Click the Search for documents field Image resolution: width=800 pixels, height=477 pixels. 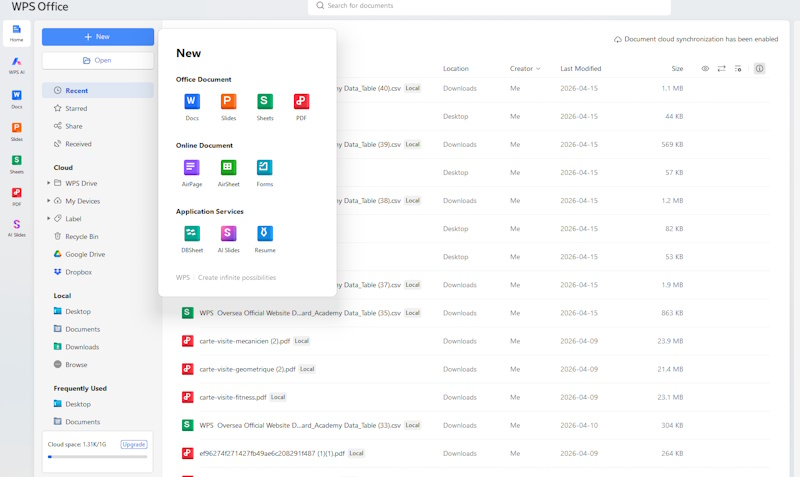pyautogui.click(x=489, y=6)
